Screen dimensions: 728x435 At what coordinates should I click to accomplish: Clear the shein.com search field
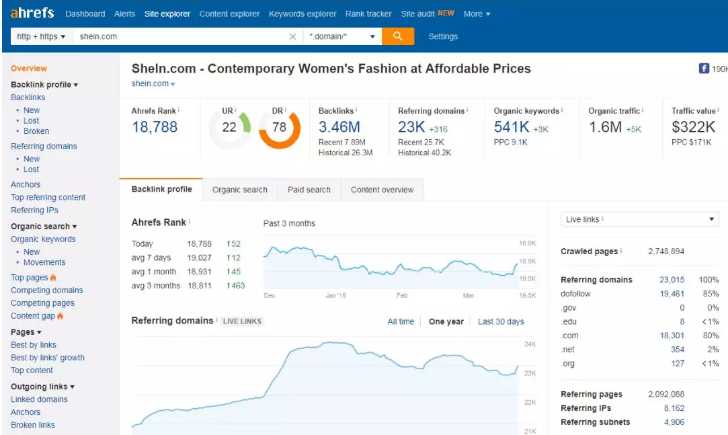(292, 37)
